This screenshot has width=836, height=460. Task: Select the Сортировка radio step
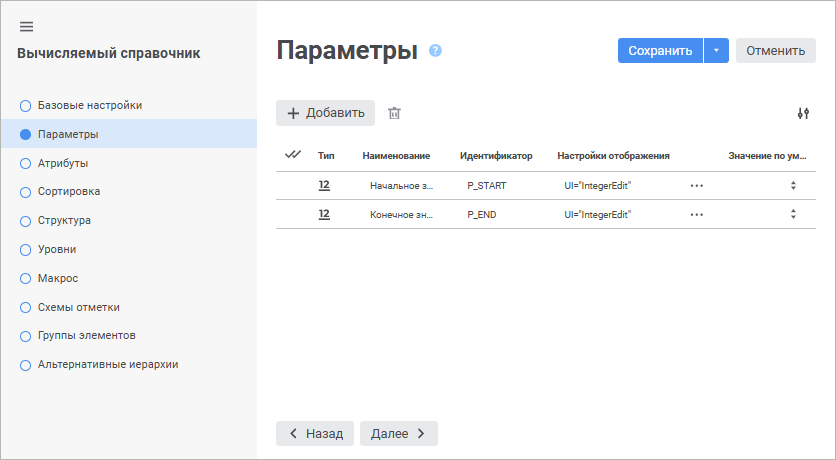click(x=26, y=191)
